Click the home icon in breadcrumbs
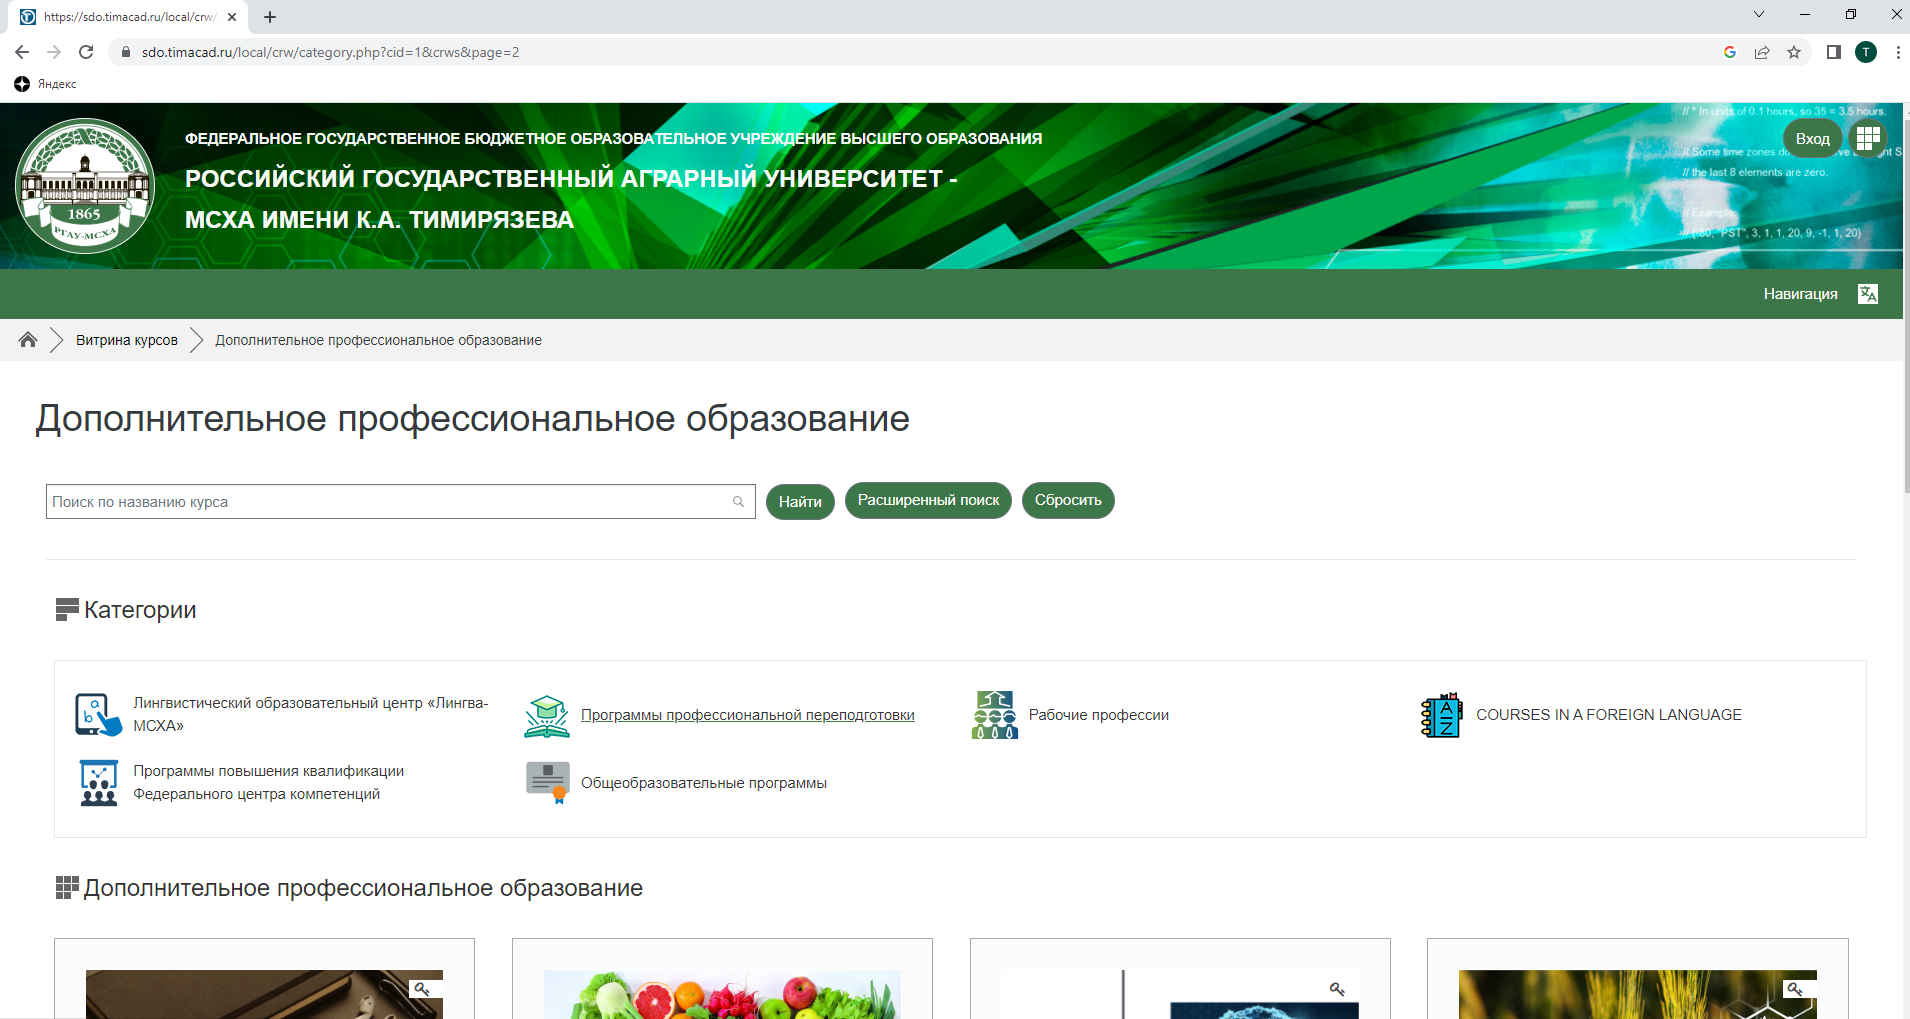The image size is (1910, 1019). [28, 340]
